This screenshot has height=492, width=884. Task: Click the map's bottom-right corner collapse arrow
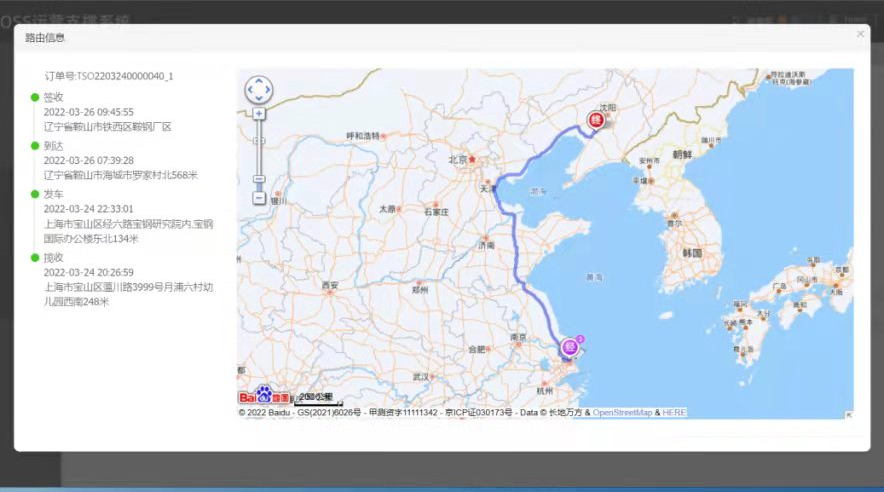(848, 414)
